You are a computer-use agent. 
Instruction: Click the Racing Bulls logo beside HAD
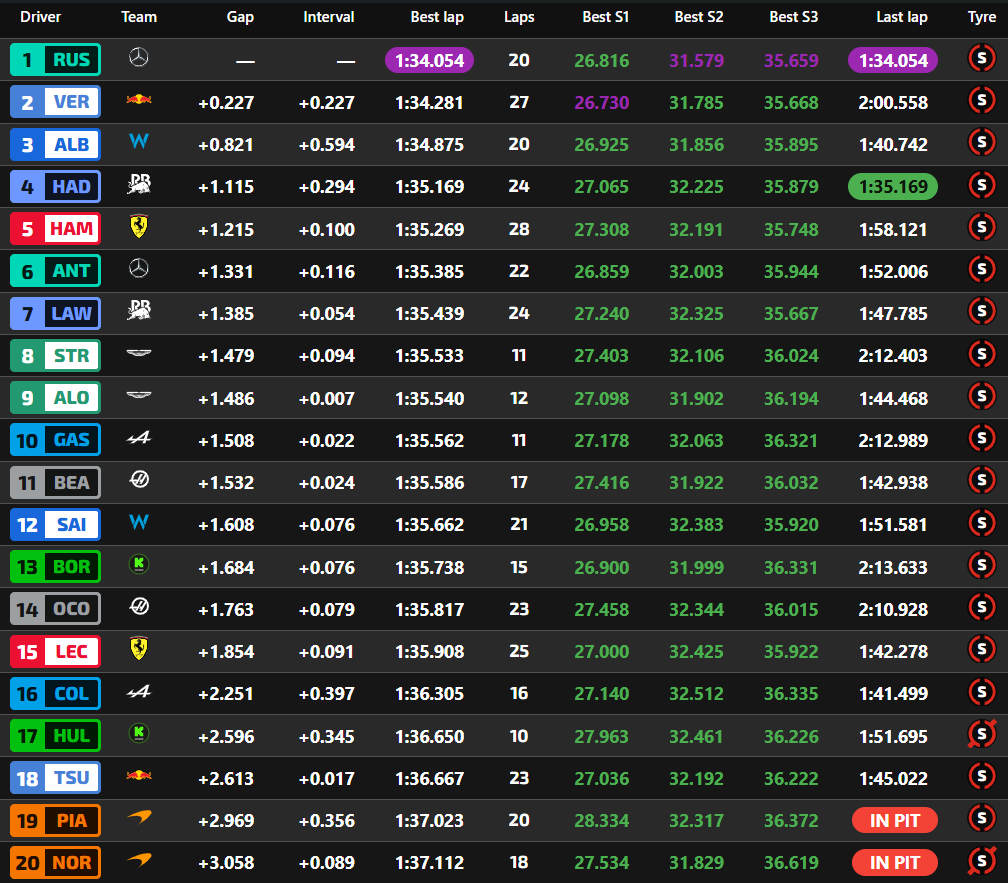pyautogui.click(x=139, y=185)
